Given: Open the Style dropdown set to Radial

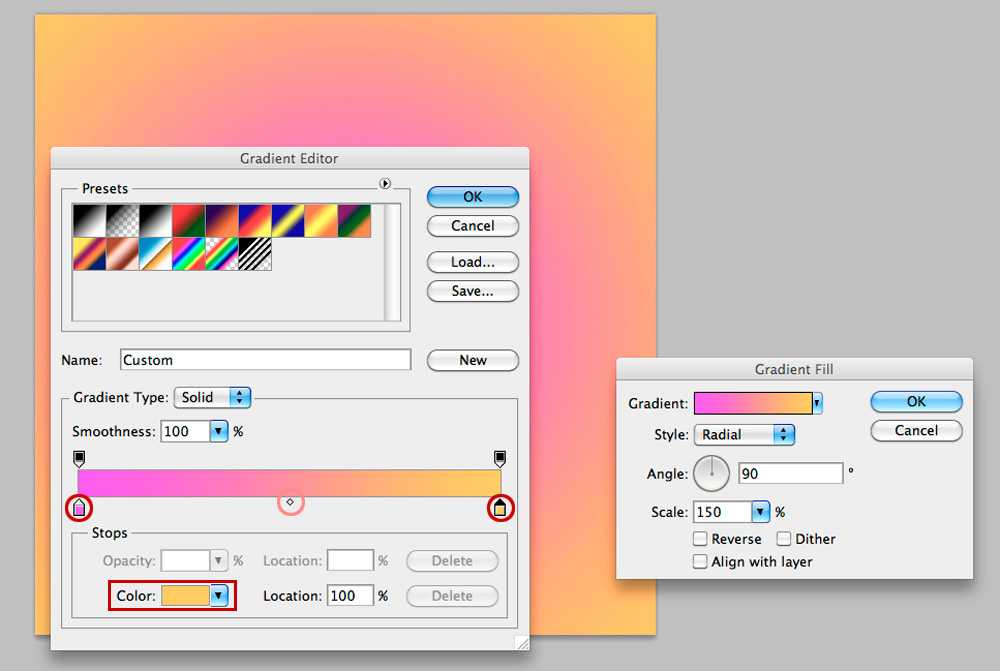Looking at the screenshot, I should (744, 435).
